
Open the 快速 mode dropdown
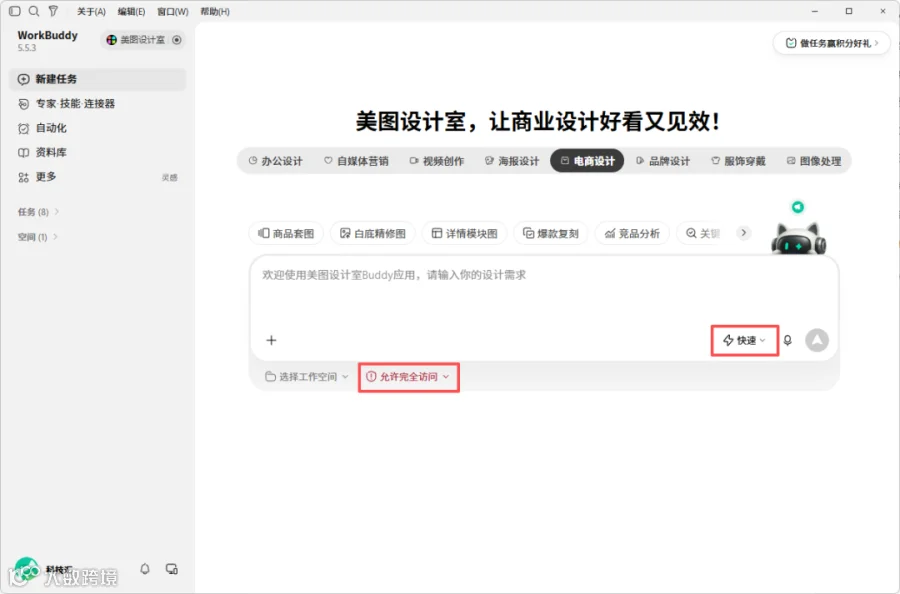point(744,340)
